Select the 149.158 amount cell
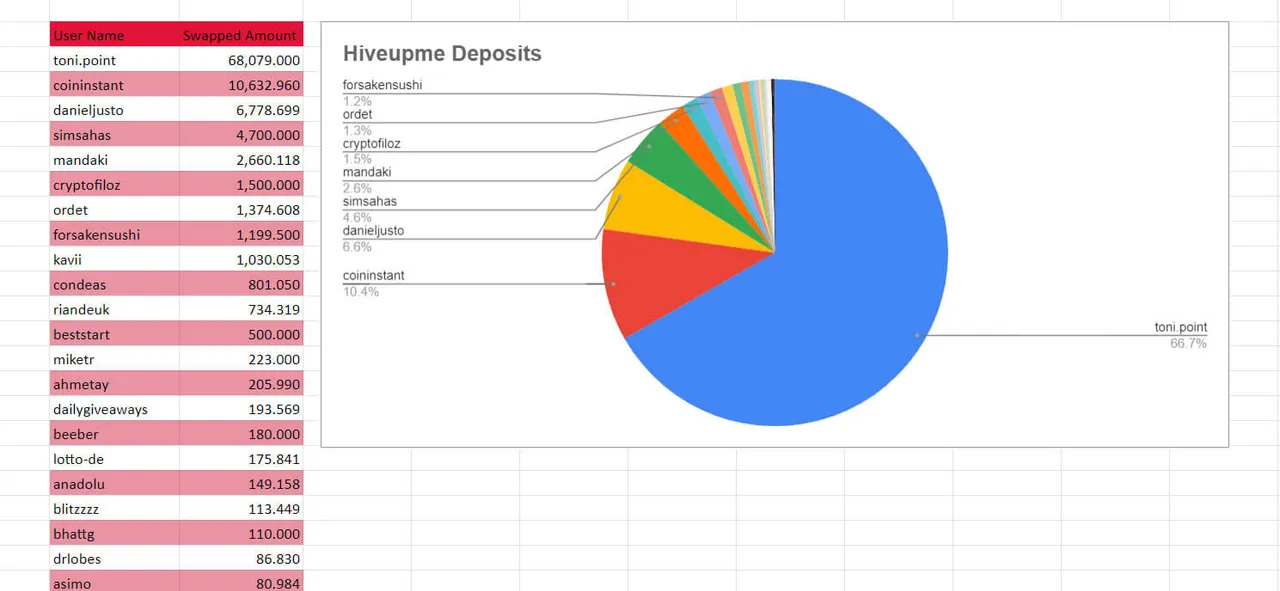The height and width of the screenshot is (591, 1280). 241,484
